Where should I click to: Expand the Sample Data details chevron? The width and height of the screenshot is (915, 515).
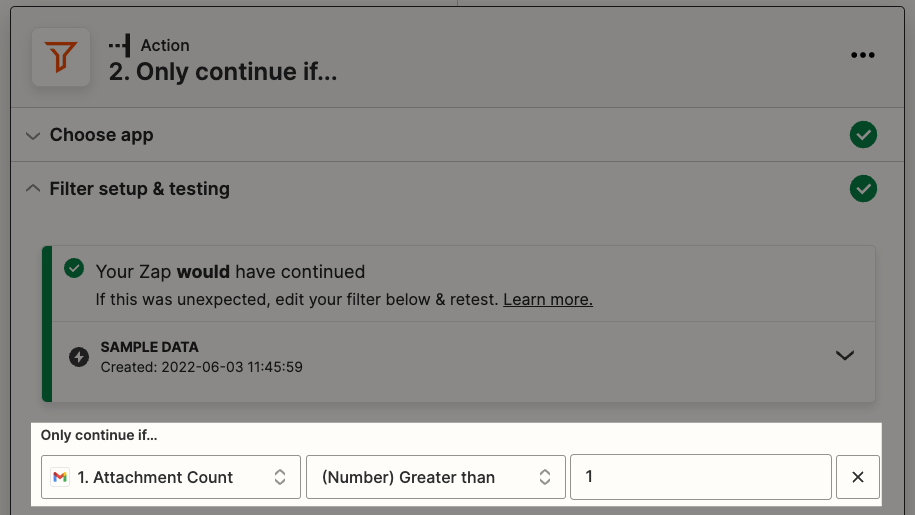click(x=844, y=355)
